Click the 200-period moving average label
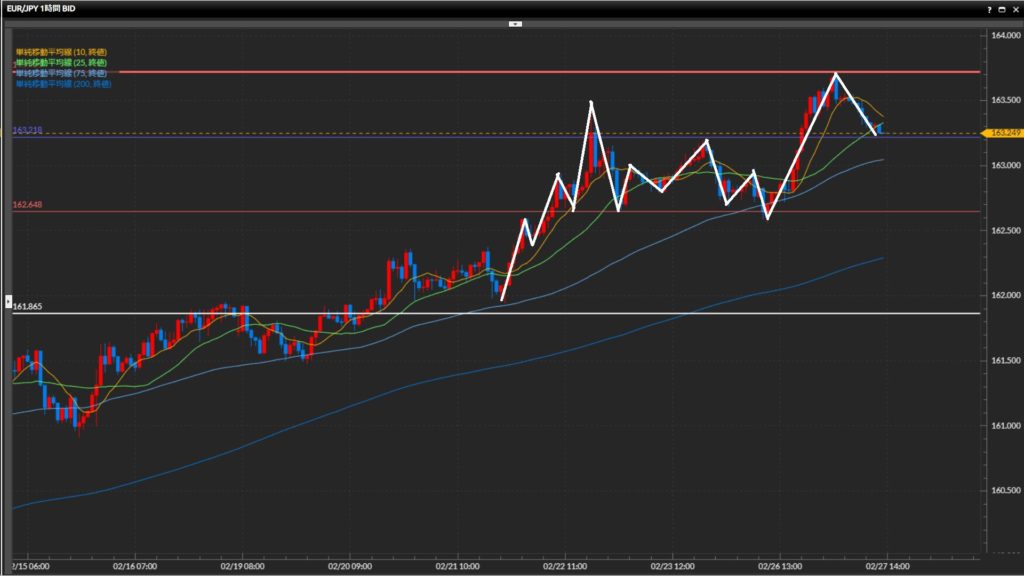Viewport: 1024px width, 576px height. (x=64, y=84)
